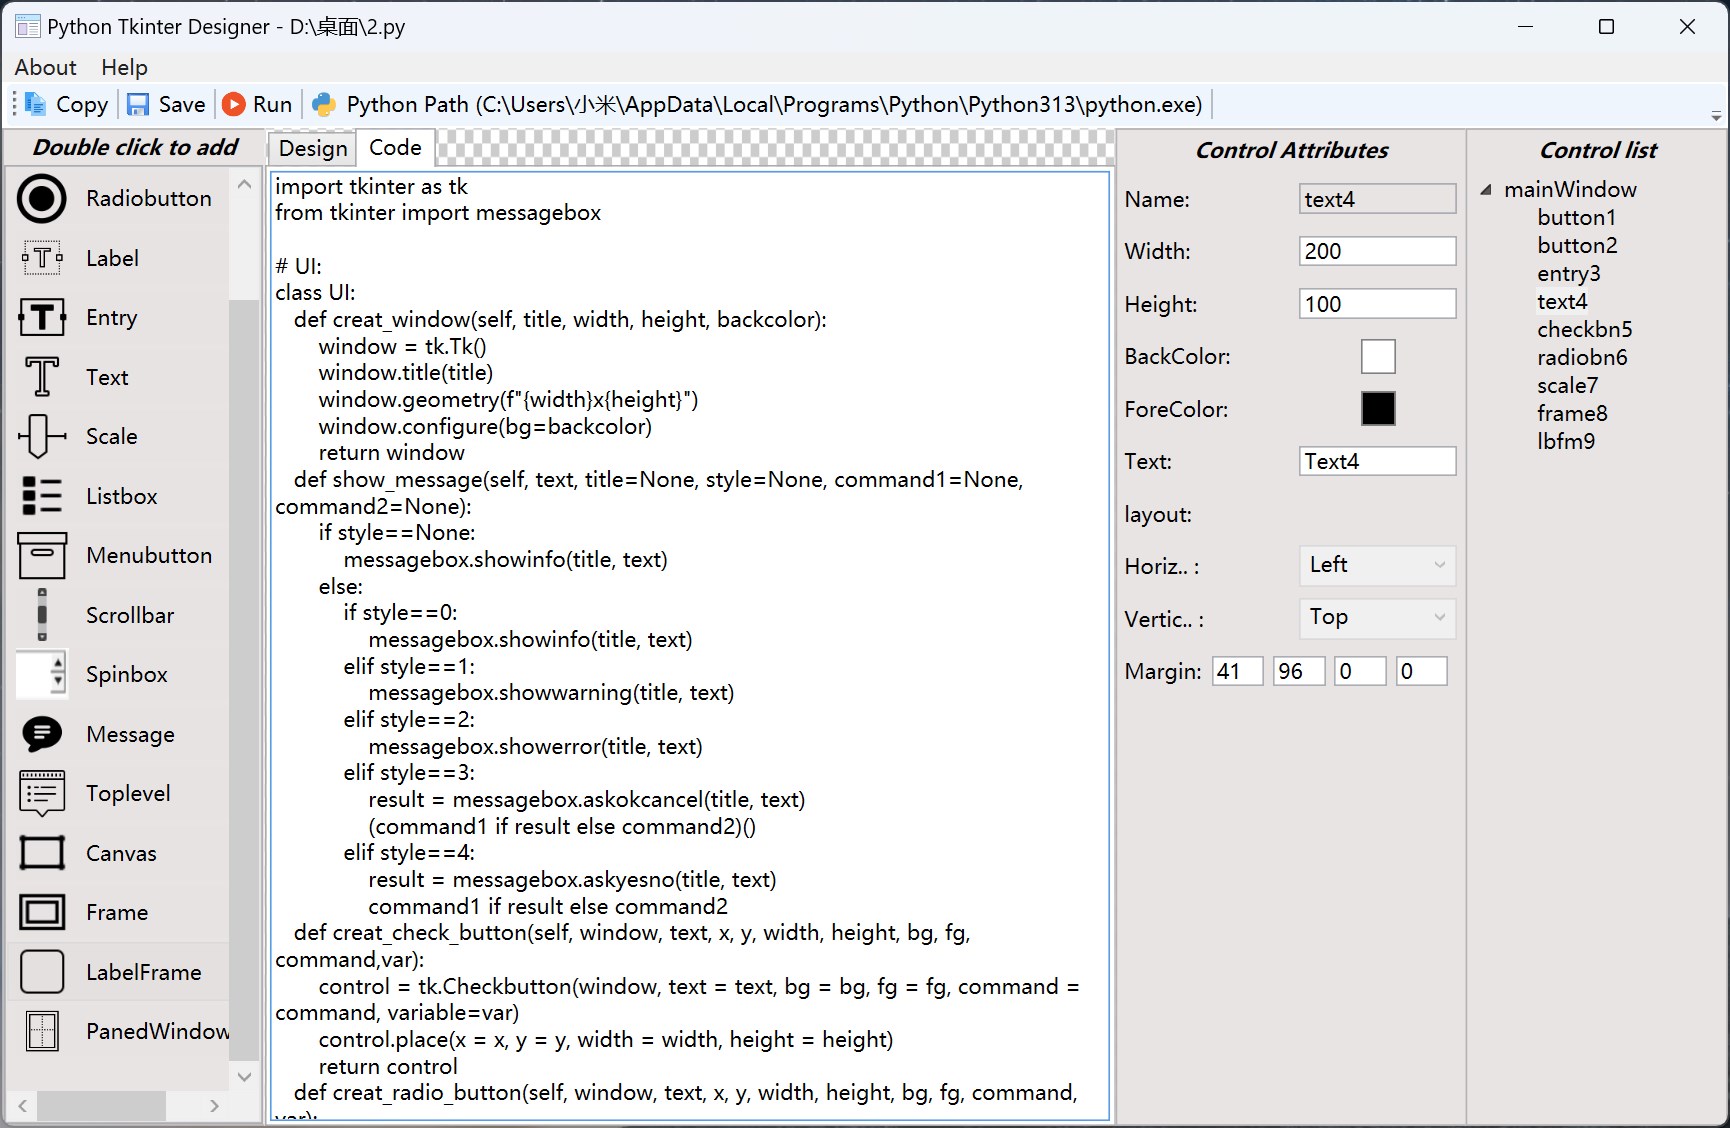Image resolution: width=1730 pixels, height=1128 pixels.
Task: Click the Save floppy disk icon
Action: tap(138, 104)
